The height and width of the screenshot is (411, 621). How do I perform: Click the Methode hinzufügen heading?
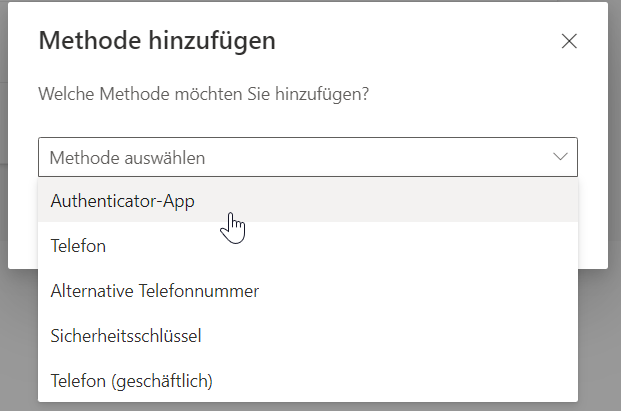[157, 41]
